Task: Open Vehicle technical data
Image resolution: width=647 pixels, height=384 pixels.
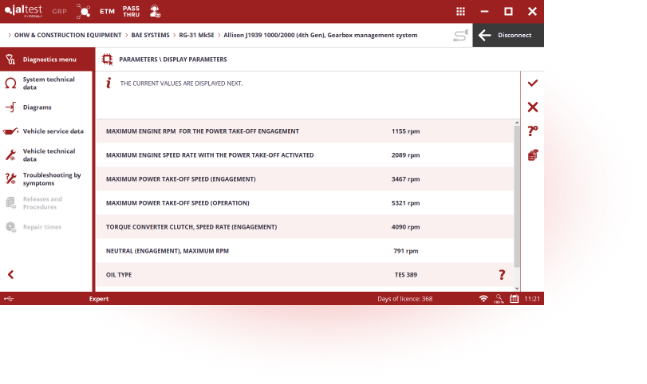Action: [x=46, y=155]
